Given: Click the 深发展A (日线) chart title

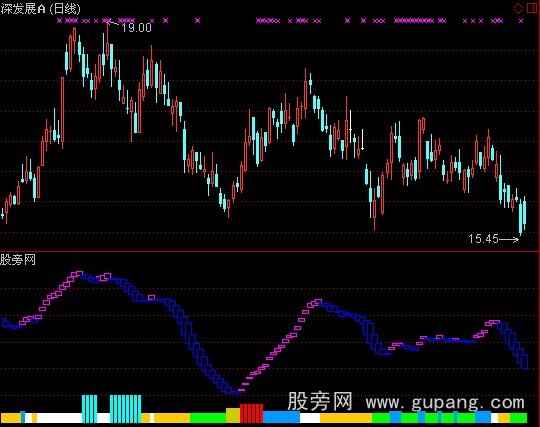Looking at the screenshot, I should [40, 9].
